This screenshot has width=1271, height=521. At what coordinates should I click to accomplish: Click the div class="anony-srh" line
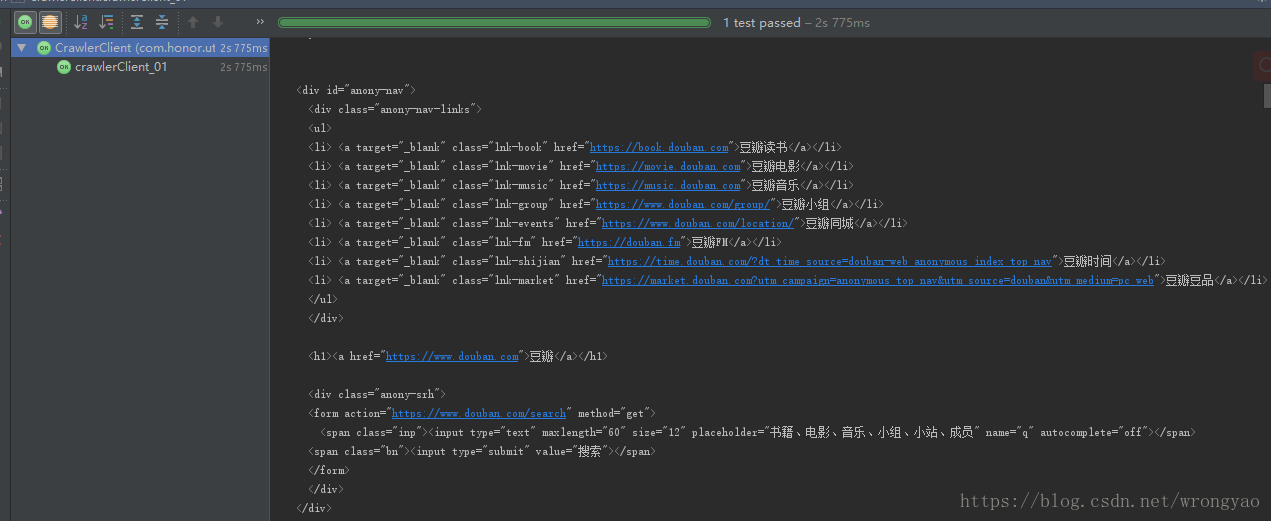click(x=377, y=394)
